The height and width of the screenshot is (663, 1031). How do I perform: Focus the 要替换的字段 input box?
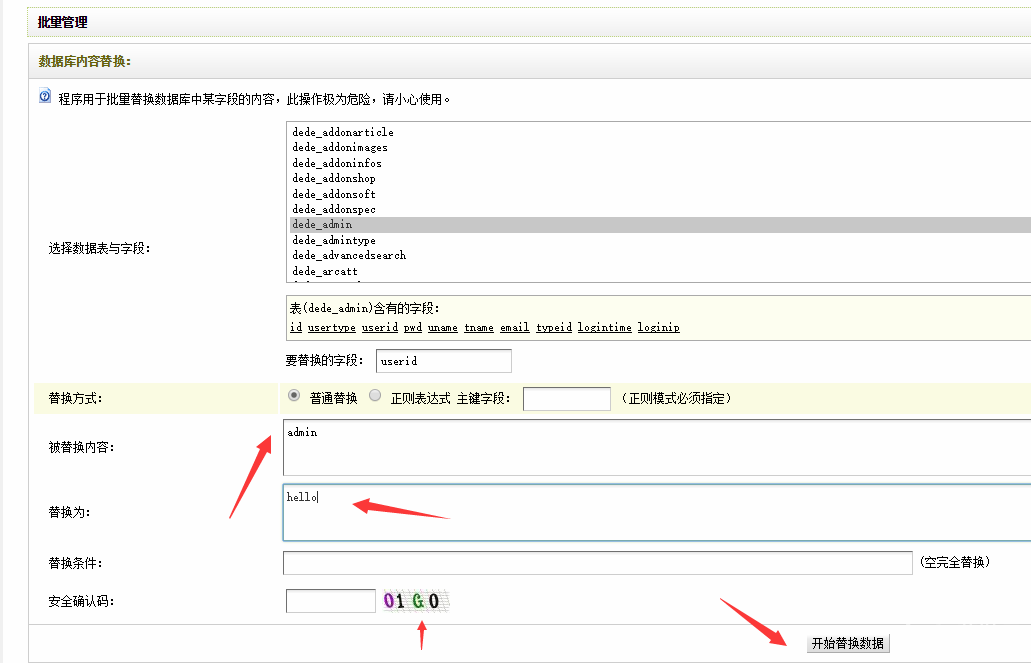tap(443, 361)
